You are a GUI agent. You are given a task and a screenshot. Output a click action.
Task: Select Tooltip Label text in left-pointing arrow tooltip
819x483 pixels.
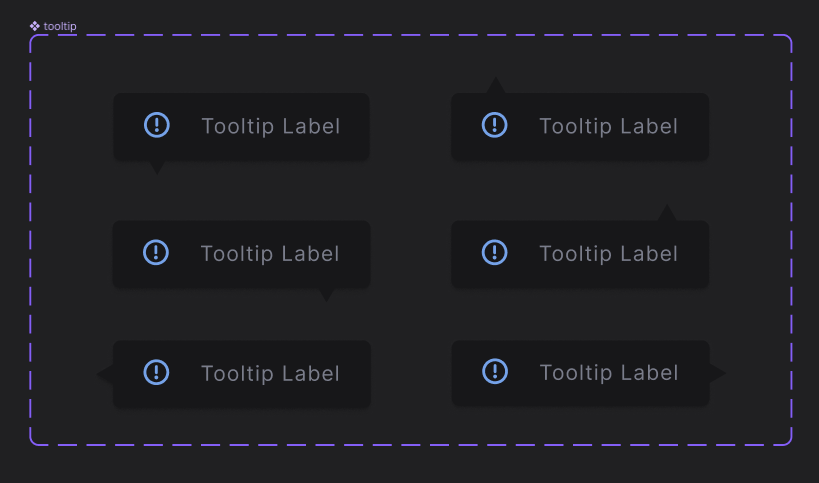pyautogui.click(x=270, y=374)
